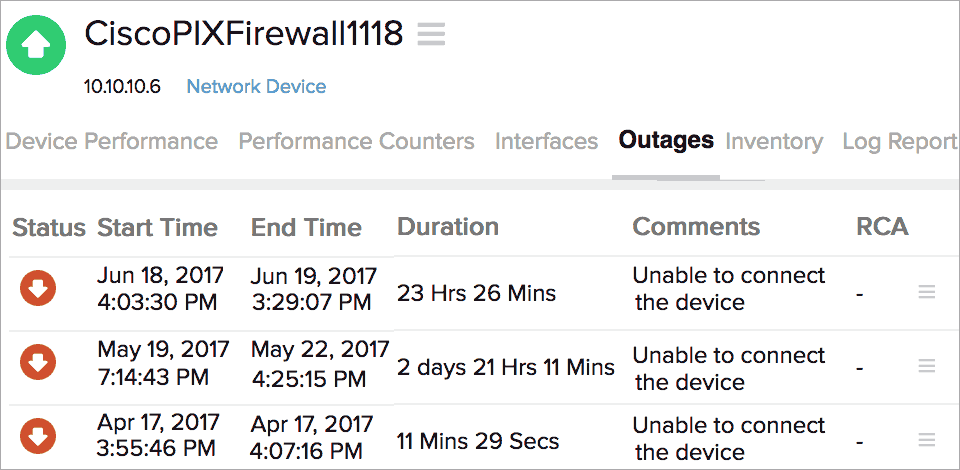Open the Performance Counters tab

[x=356, y=141]
